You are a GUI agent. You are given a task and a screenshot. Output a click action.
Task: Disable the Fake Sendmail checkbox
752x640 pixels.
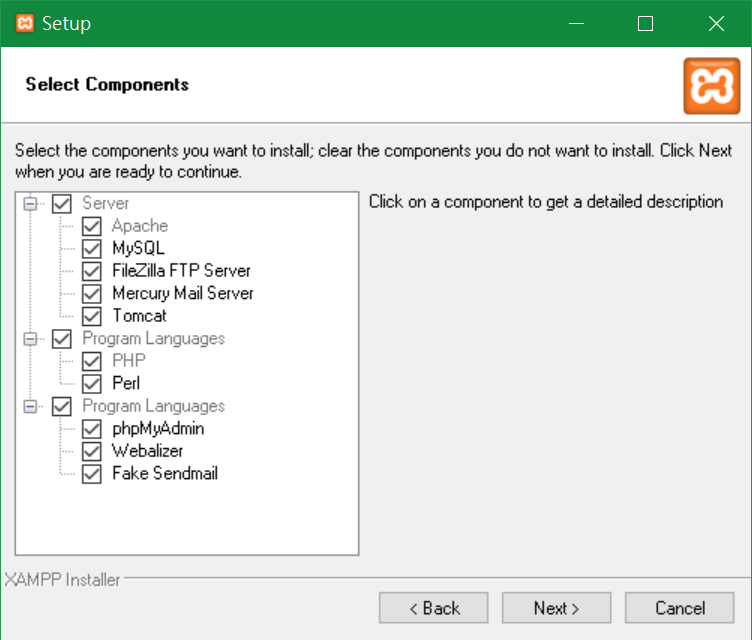[x=92, y=474]
